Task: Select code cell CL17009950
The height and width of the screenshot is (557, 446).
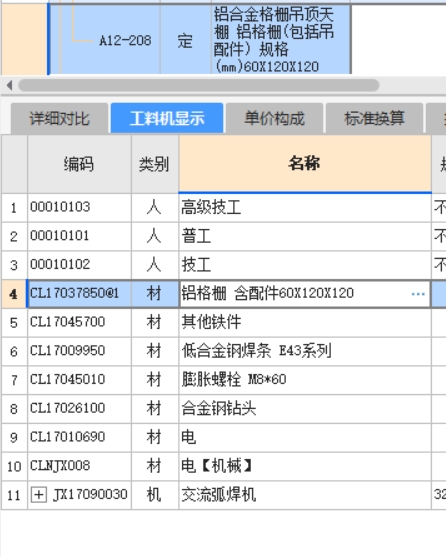Action: 79,351
